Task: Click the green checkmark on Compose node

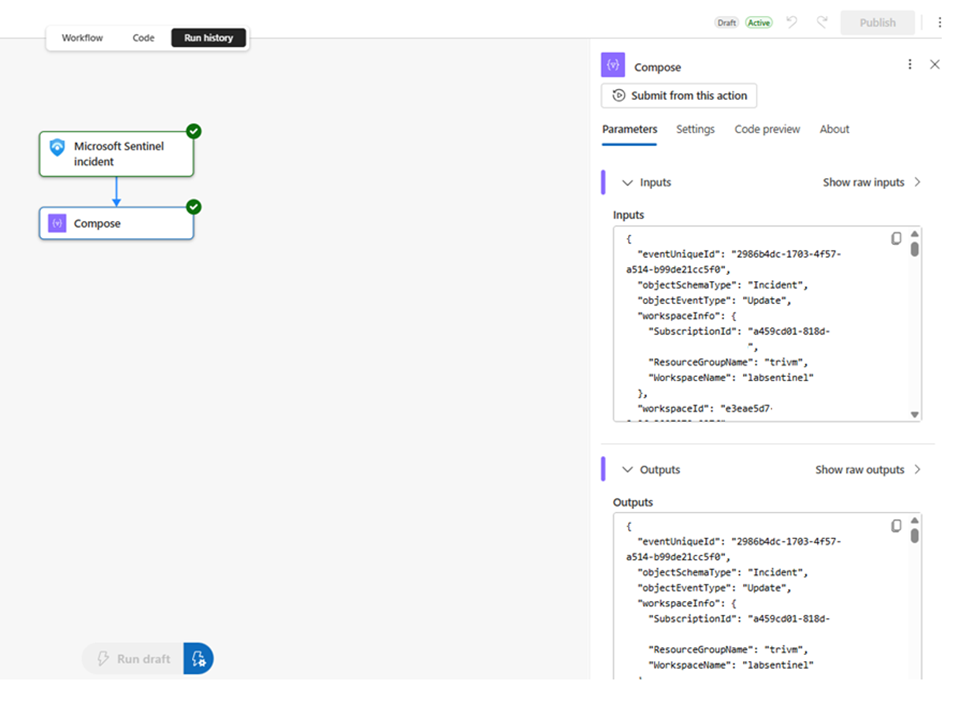Action: click(194, 207)
